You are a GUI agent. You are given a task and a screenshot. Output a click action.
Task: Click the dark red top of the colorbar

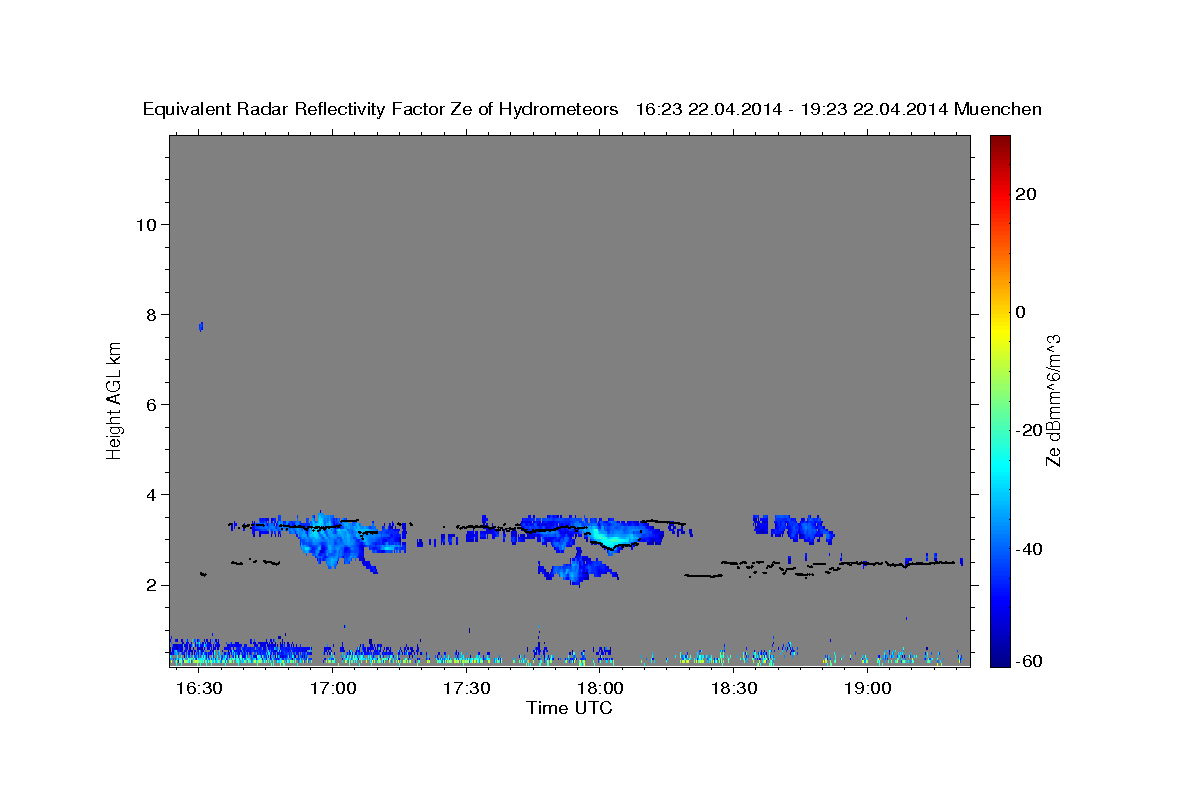click(999, 142)
